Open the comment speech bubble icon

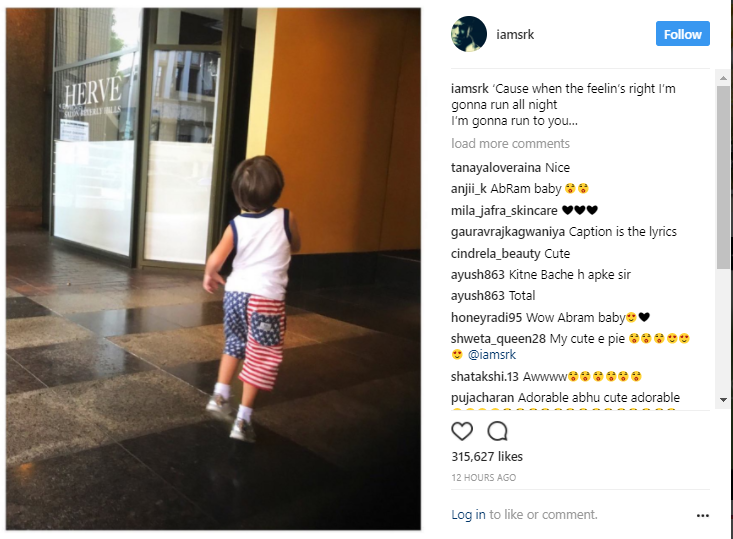click(497, 431)
